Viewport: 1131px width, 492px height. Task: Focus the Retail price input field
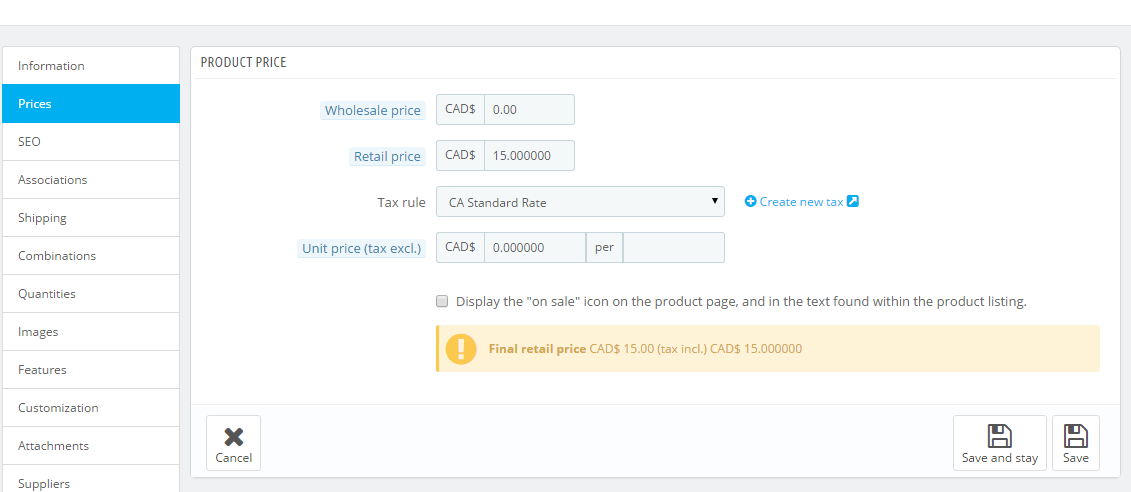click(x=529, y=156)
